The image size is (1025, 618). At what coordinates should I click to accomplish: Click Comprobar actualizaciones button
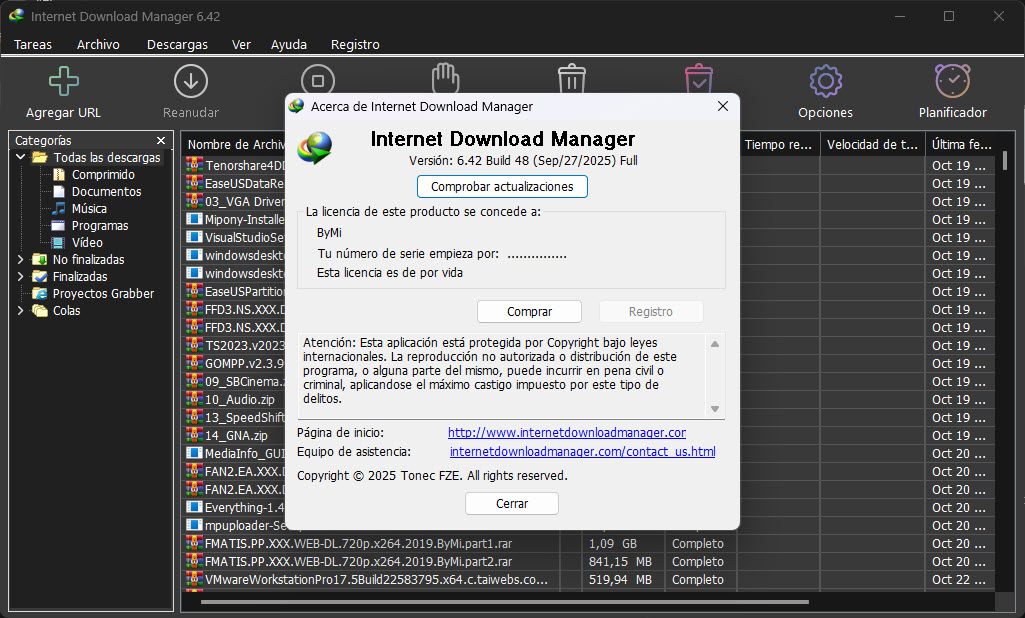click(x=502, y=186)
